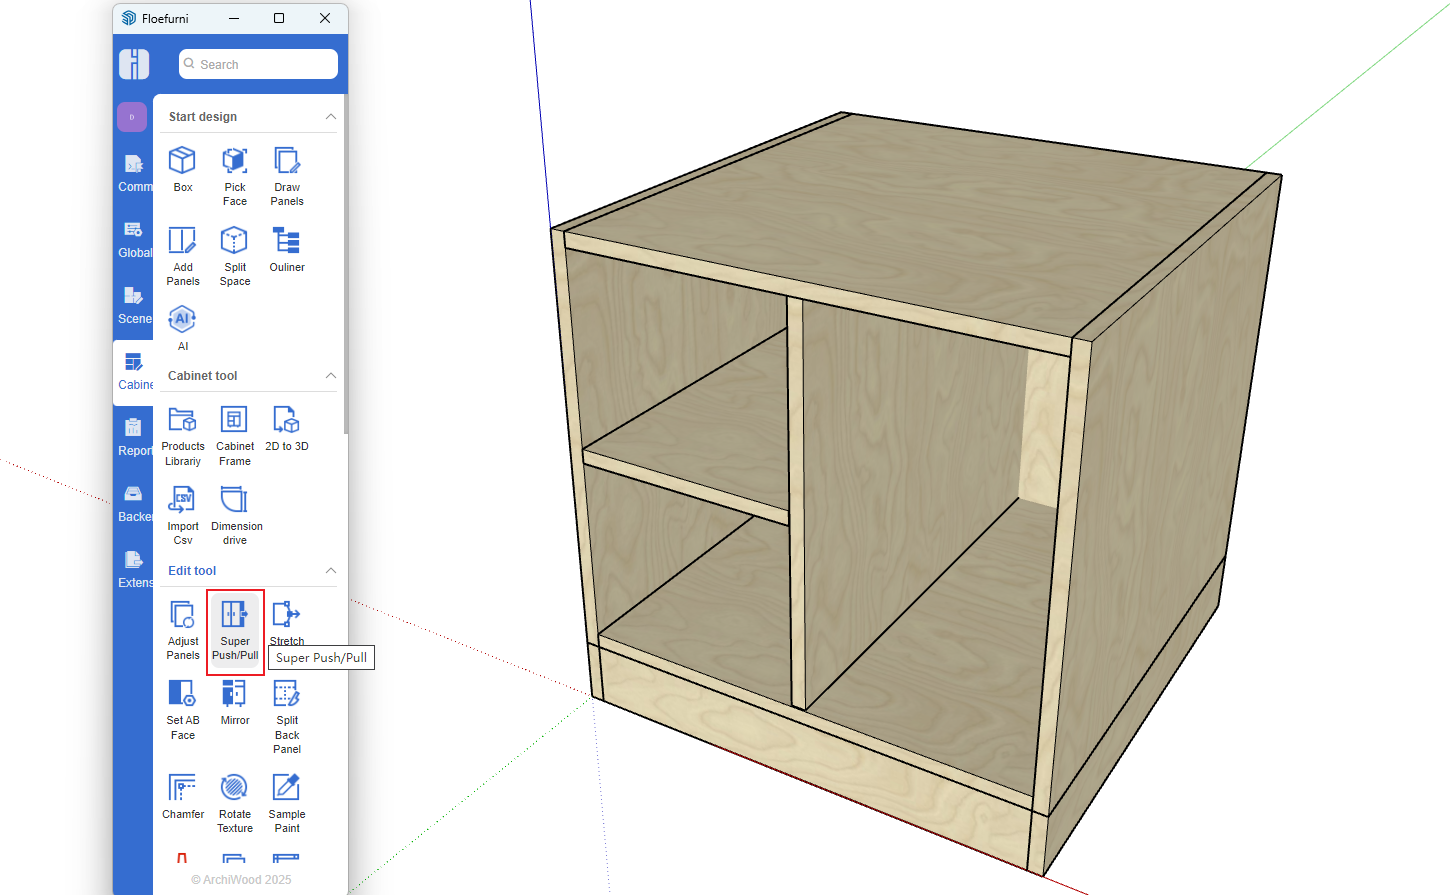Collapse the Cabinet tool section
The width and height of the screenshot is (1450, 895).
330,376
